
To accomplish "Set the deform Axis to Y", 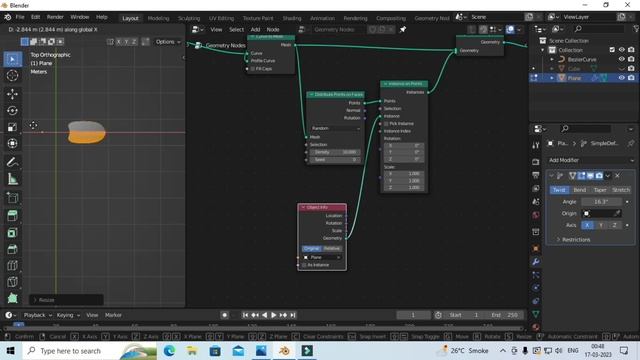I will [601, 225].
